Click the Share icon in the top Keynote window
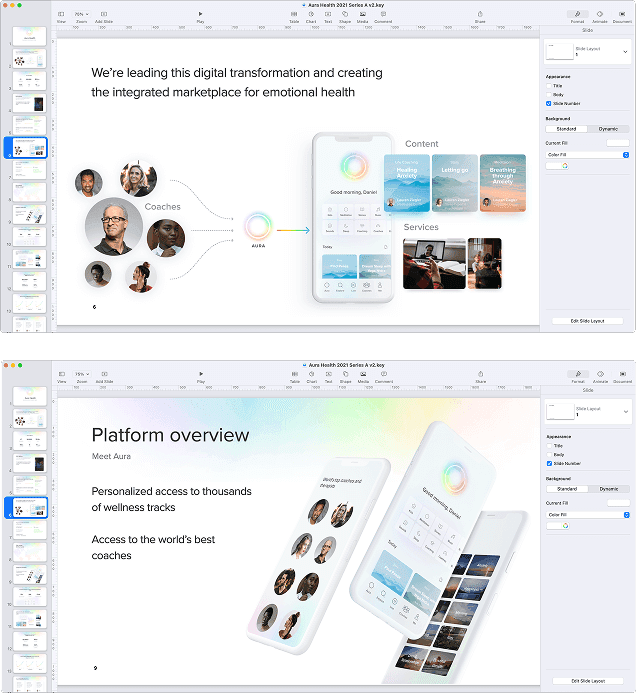Screen dimensions: 637x694 tap(480, 14)
